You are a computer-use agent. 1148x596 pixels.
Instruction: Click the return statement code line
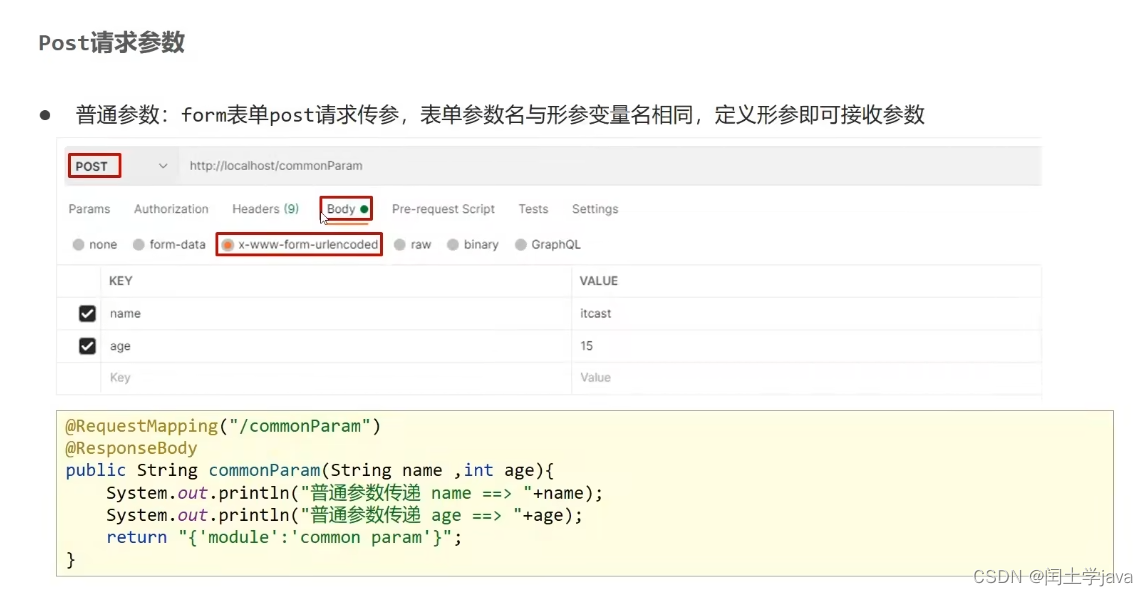click(284, 537)
